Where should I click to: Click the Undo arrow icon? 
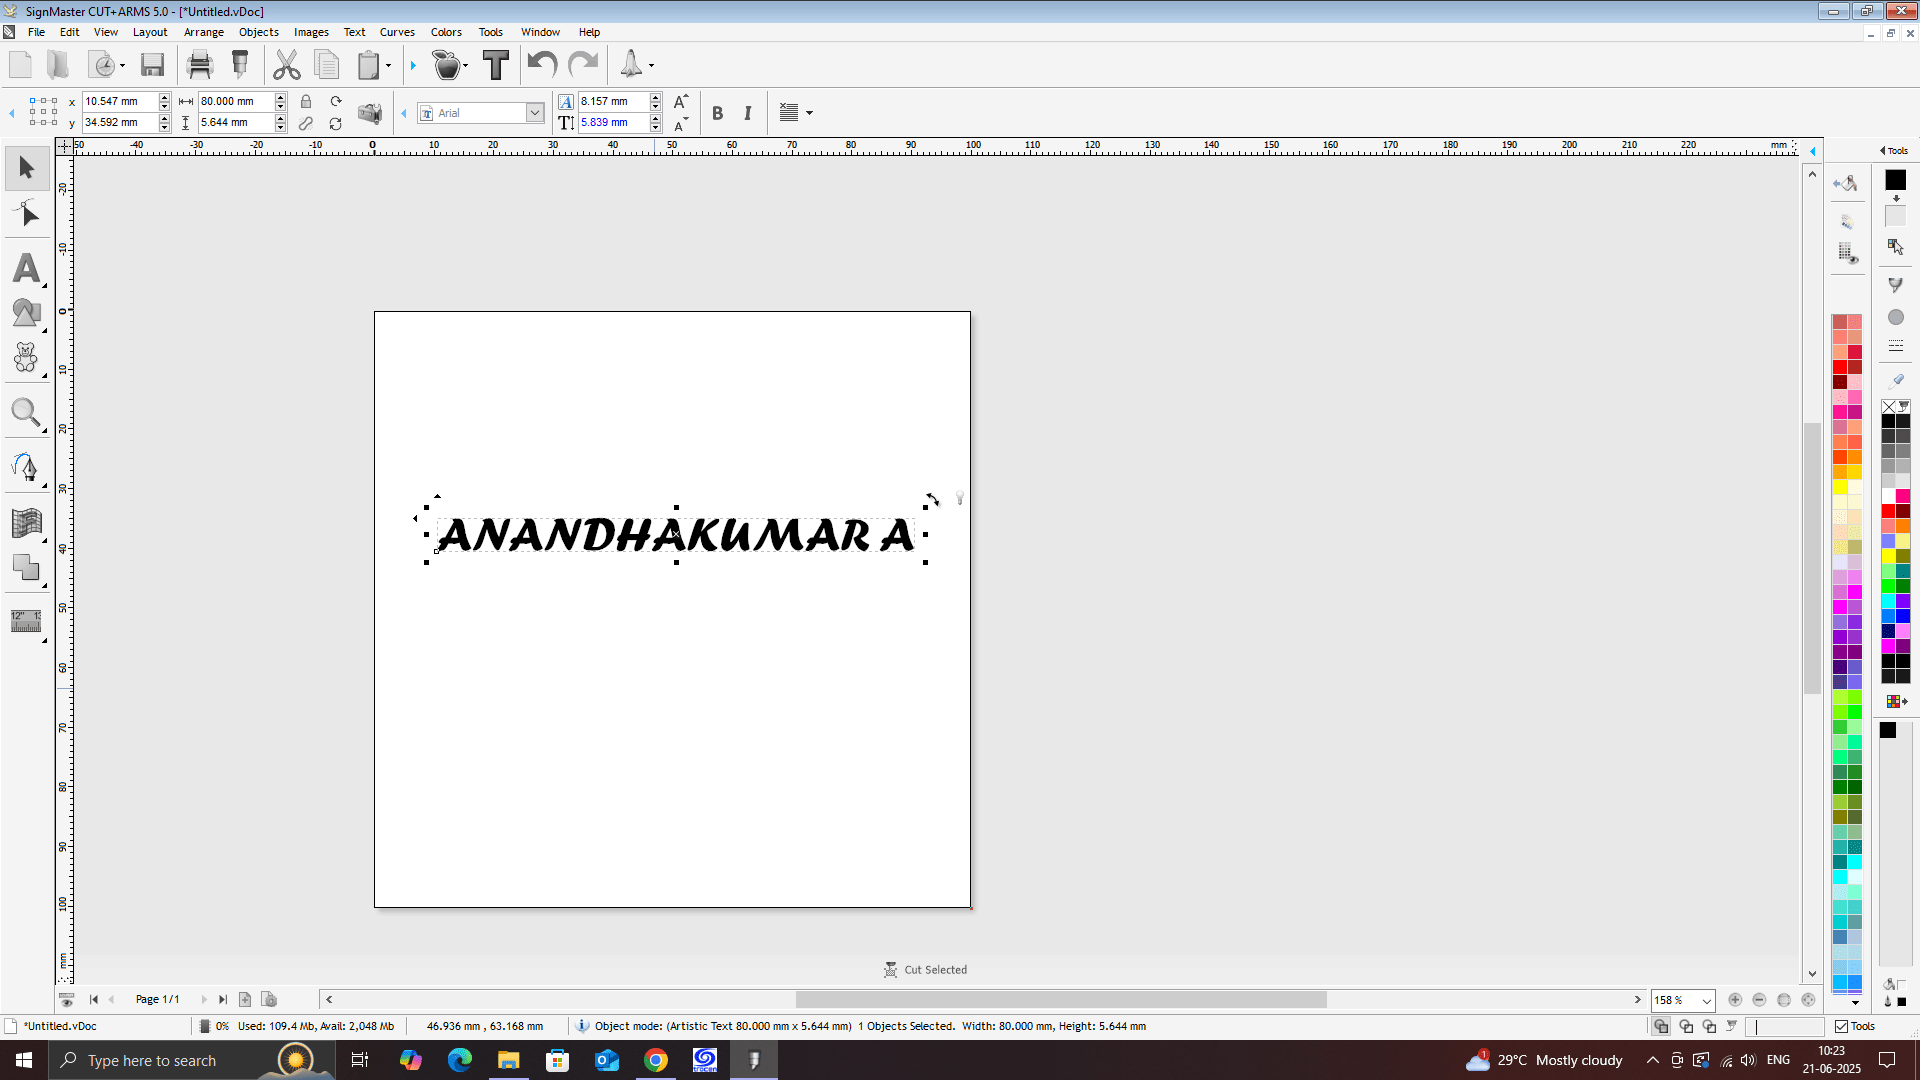(541, 65)
